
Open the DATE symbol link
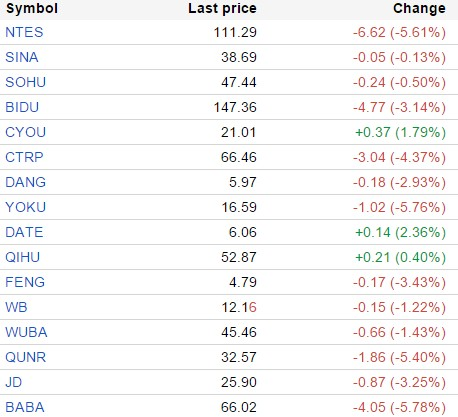(x=24, y=232)
